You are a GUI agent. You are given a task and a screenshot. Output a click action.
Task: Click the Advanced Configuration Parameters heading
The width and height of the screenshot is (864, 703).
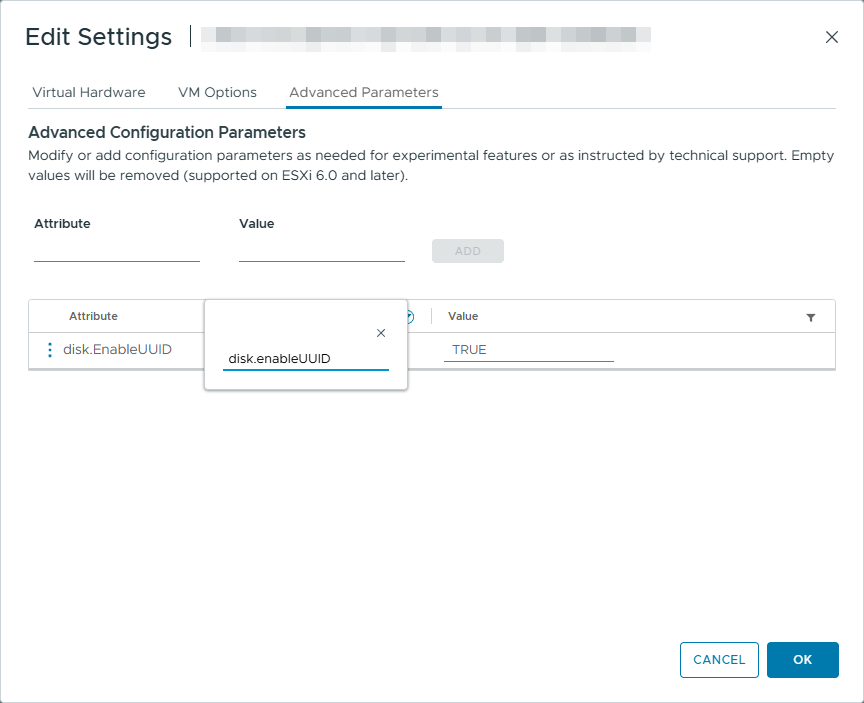(167, 132)
